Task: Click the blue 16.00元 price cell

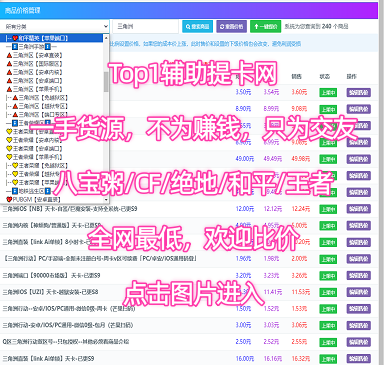Action: coord(245,359)
